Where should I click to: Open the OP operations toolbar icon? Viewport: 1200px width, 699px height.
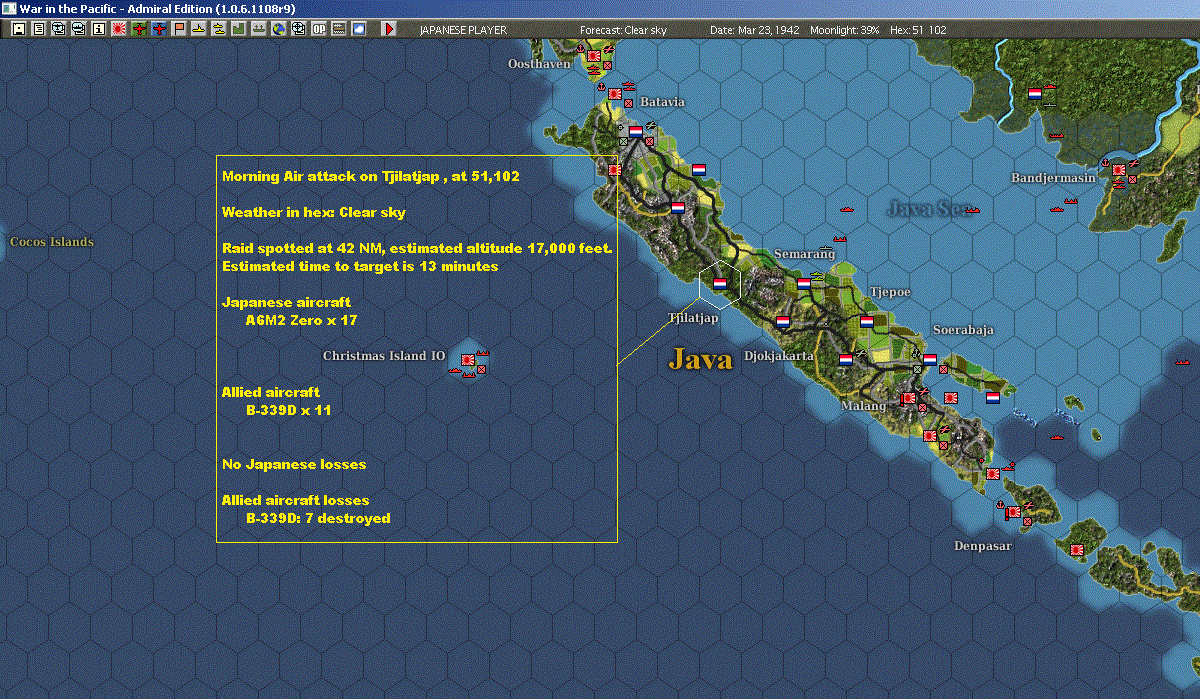tap(319, 29)
